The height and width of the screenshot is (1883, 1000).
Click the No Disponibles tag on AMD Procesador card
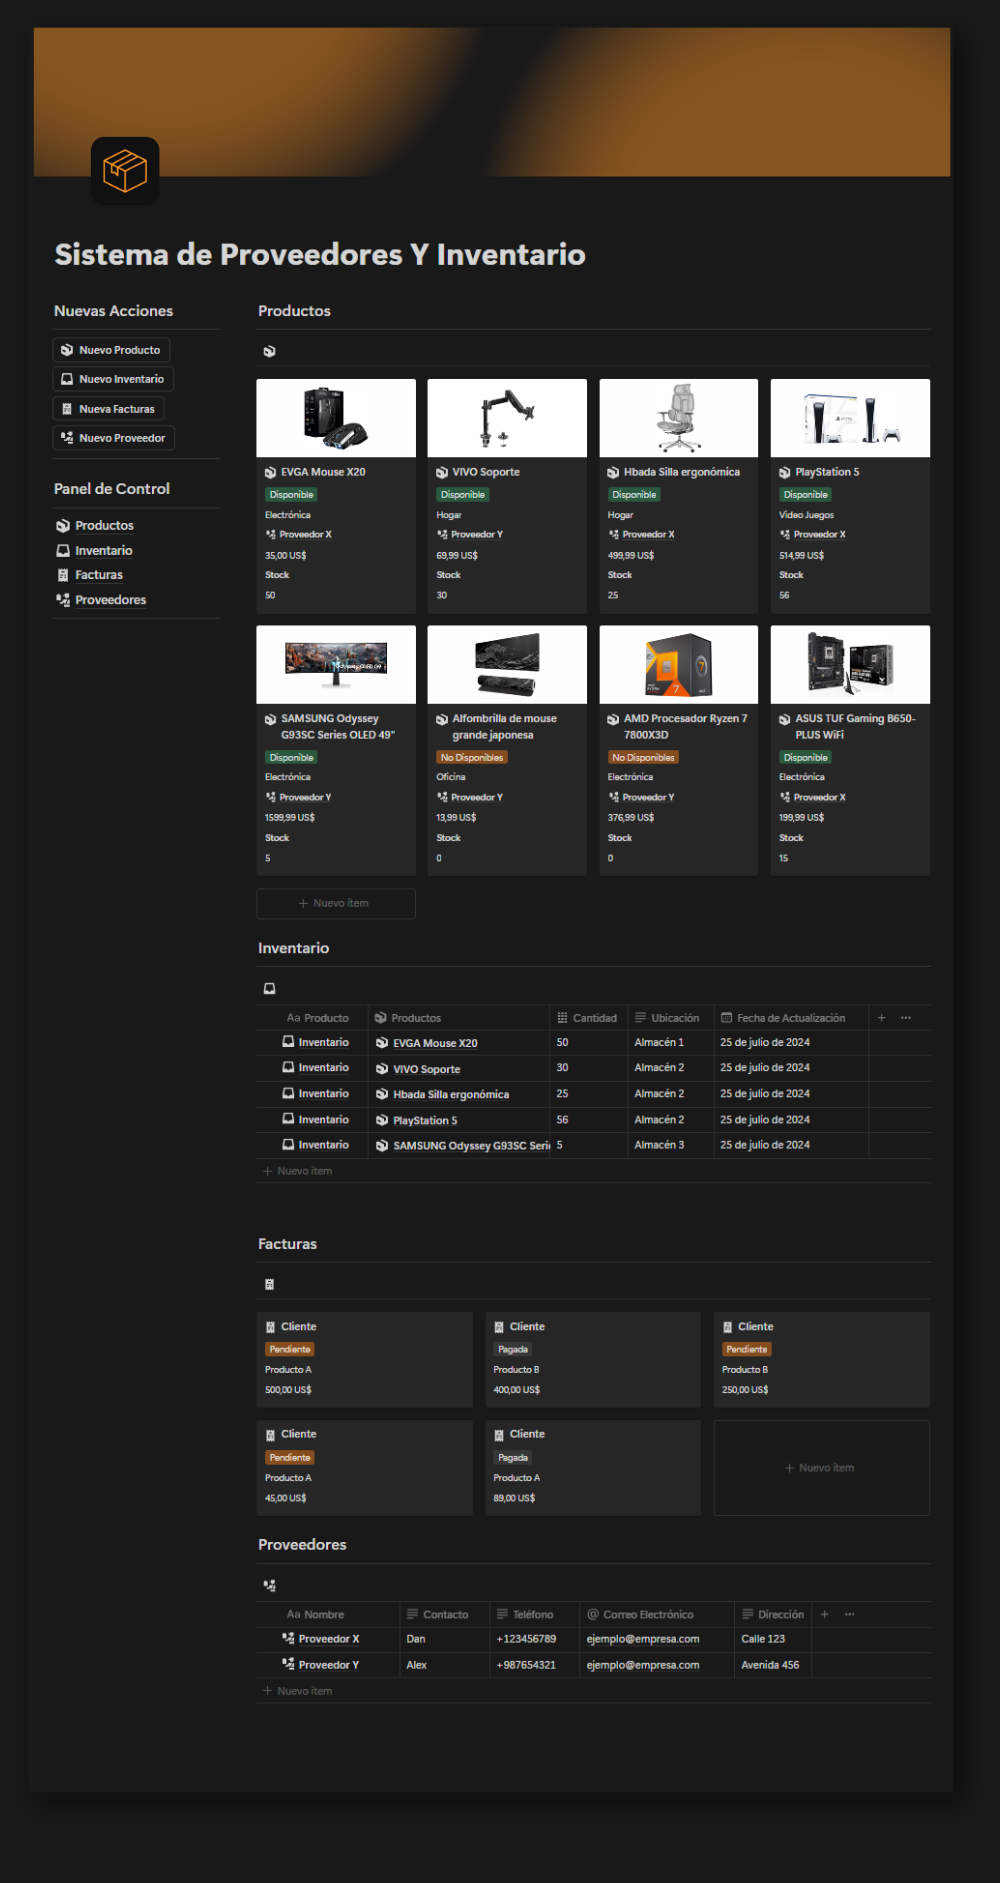point(644,758)
